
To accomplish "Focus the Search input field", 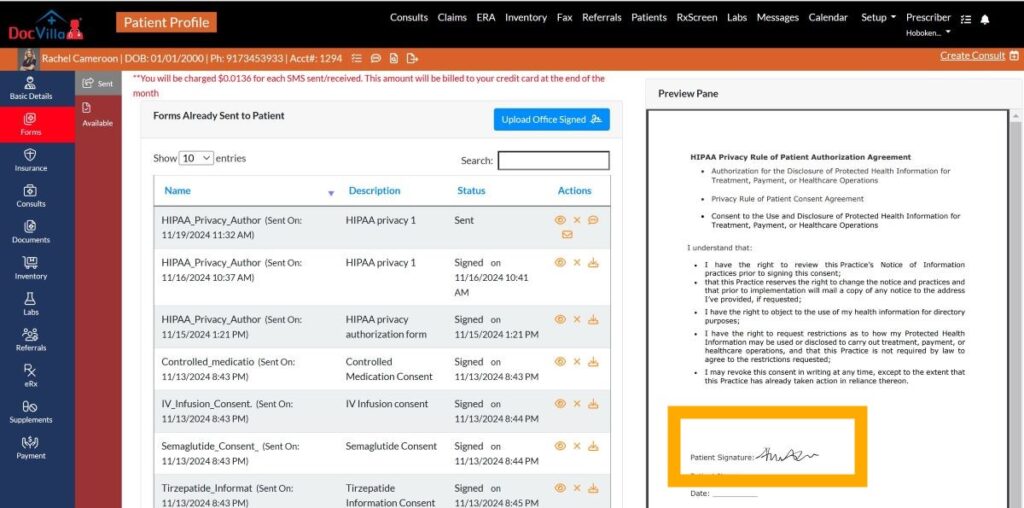I will click(x=553, y=161).
